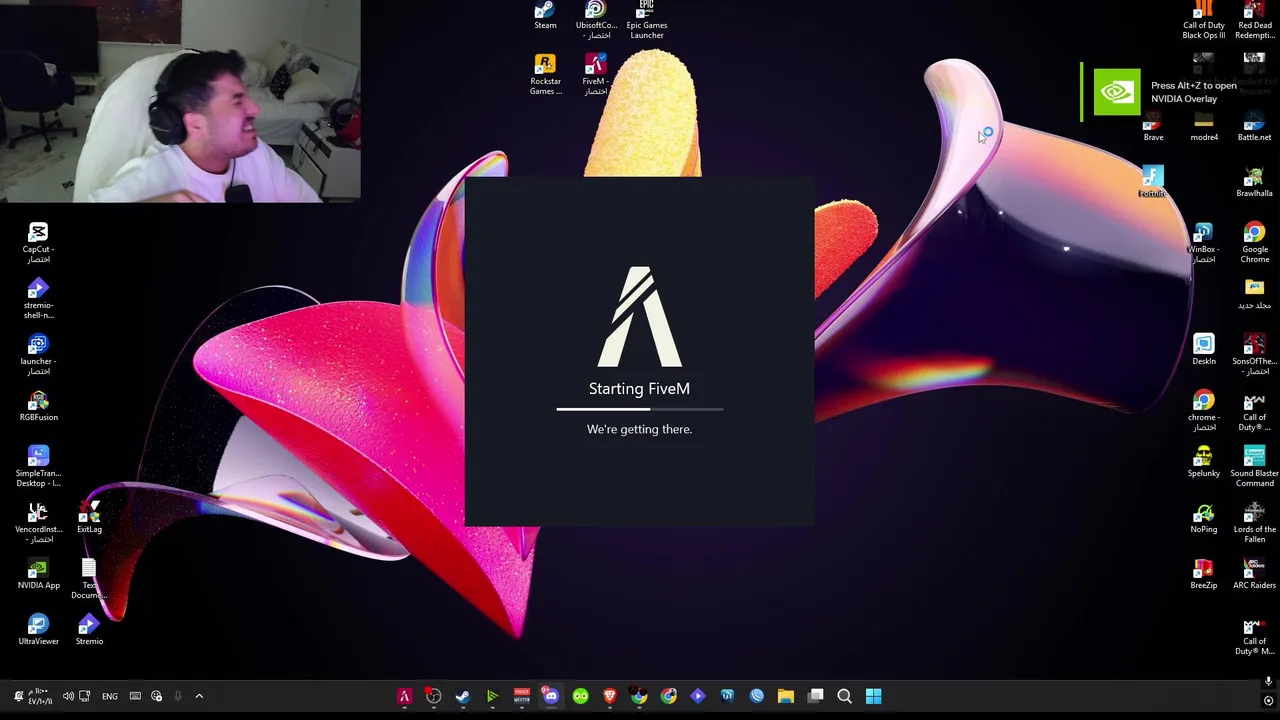Open taskbar Search

[844, 696]
